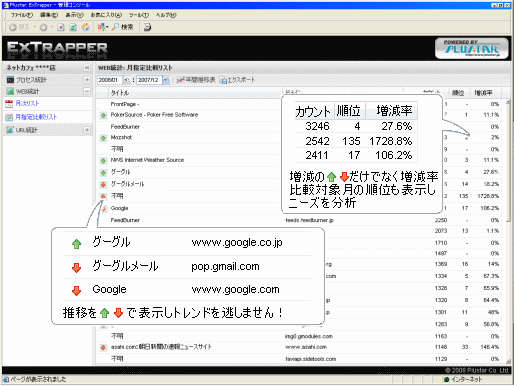The height and width of the screenshot is (386, 514).
Task: Click the up-trend arrow beside PokerSource
Action: (x=103, y=115)
